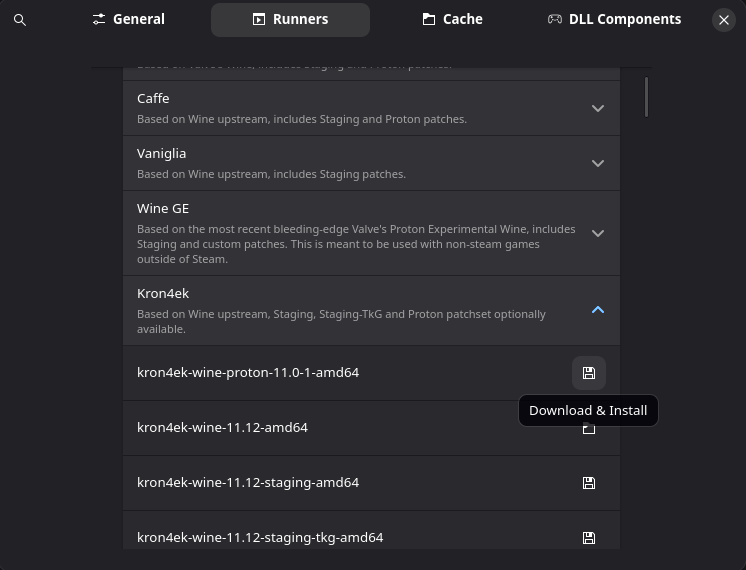Screen dimensions: 746x570
Task: Install kron4ek-wine-11.12-staging-amd64 using its save icon
Action: tap(589, 483)
